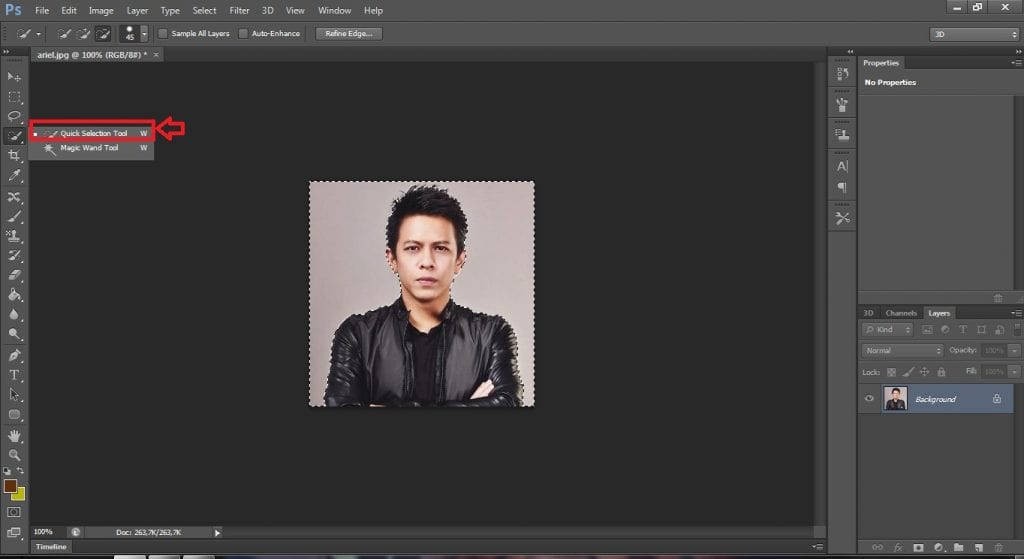Click the Subtract from selection brush icon
The width and height of the screenshot is (1024, 559).
pyautogui.click(x=102, y=34)
